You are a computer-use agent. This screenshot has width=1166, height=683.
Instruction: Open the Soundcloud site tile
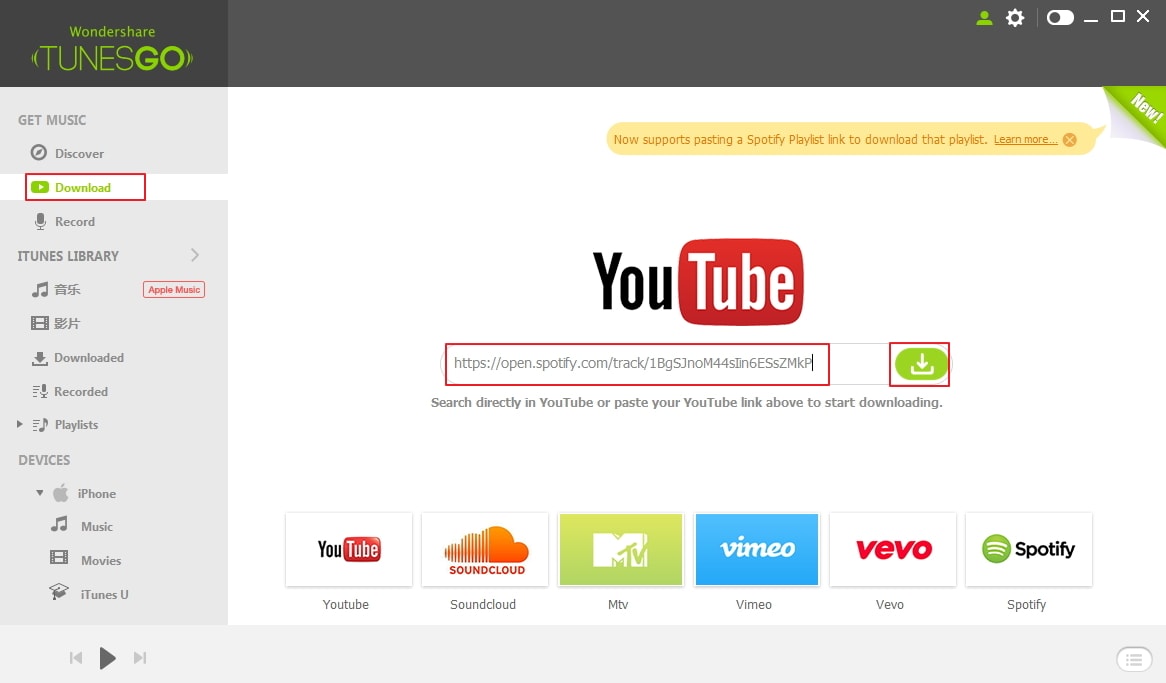coord(485,549)
